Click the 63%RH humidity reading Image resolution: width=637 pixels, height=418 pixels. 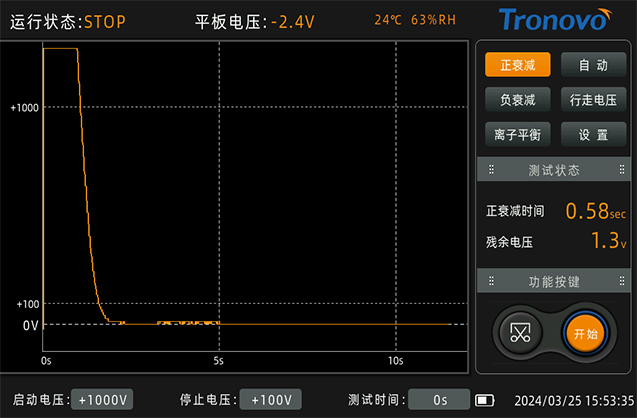point(433,20)
